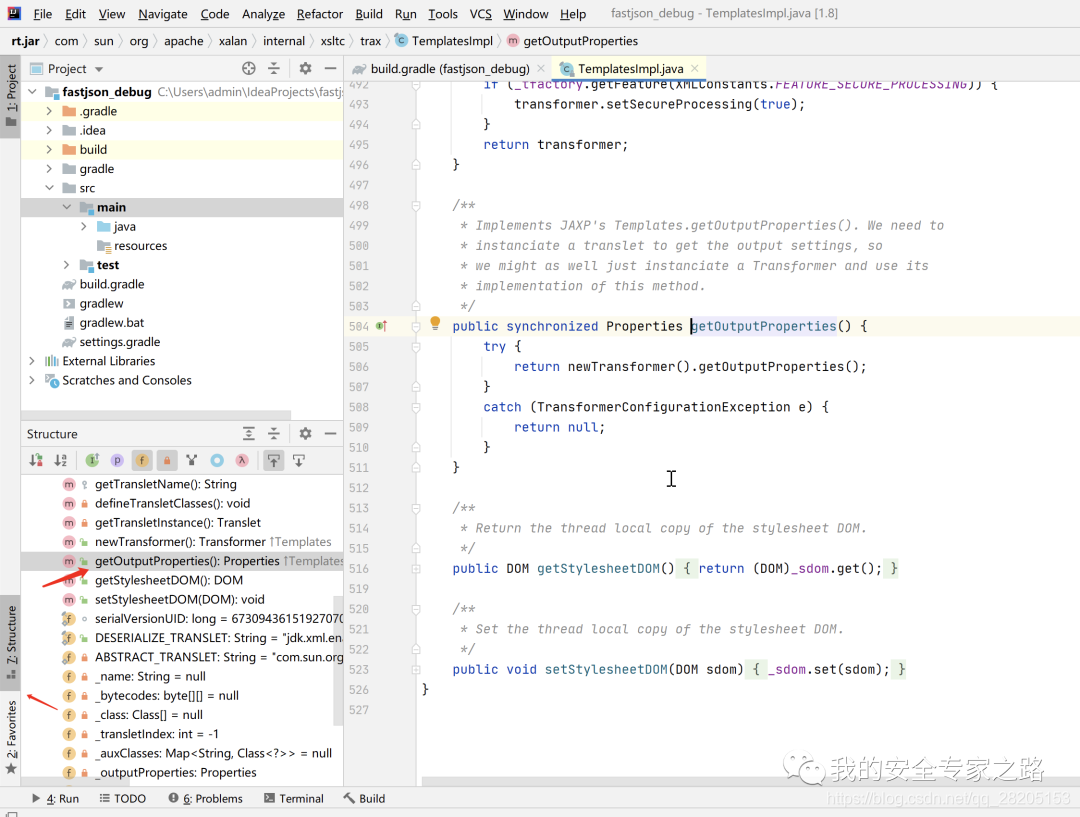Expand the test folder

[x=66, y=265]
